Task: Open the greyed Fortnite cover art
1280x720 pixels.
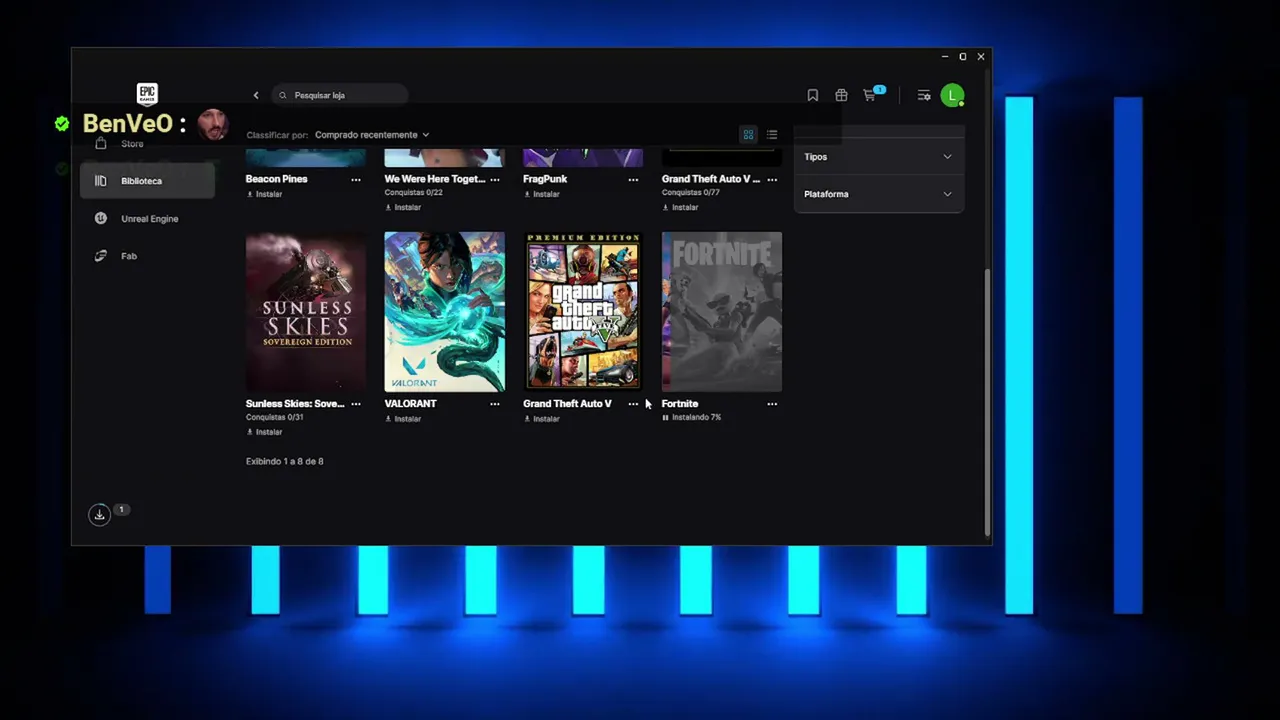Action: (722, 312)
